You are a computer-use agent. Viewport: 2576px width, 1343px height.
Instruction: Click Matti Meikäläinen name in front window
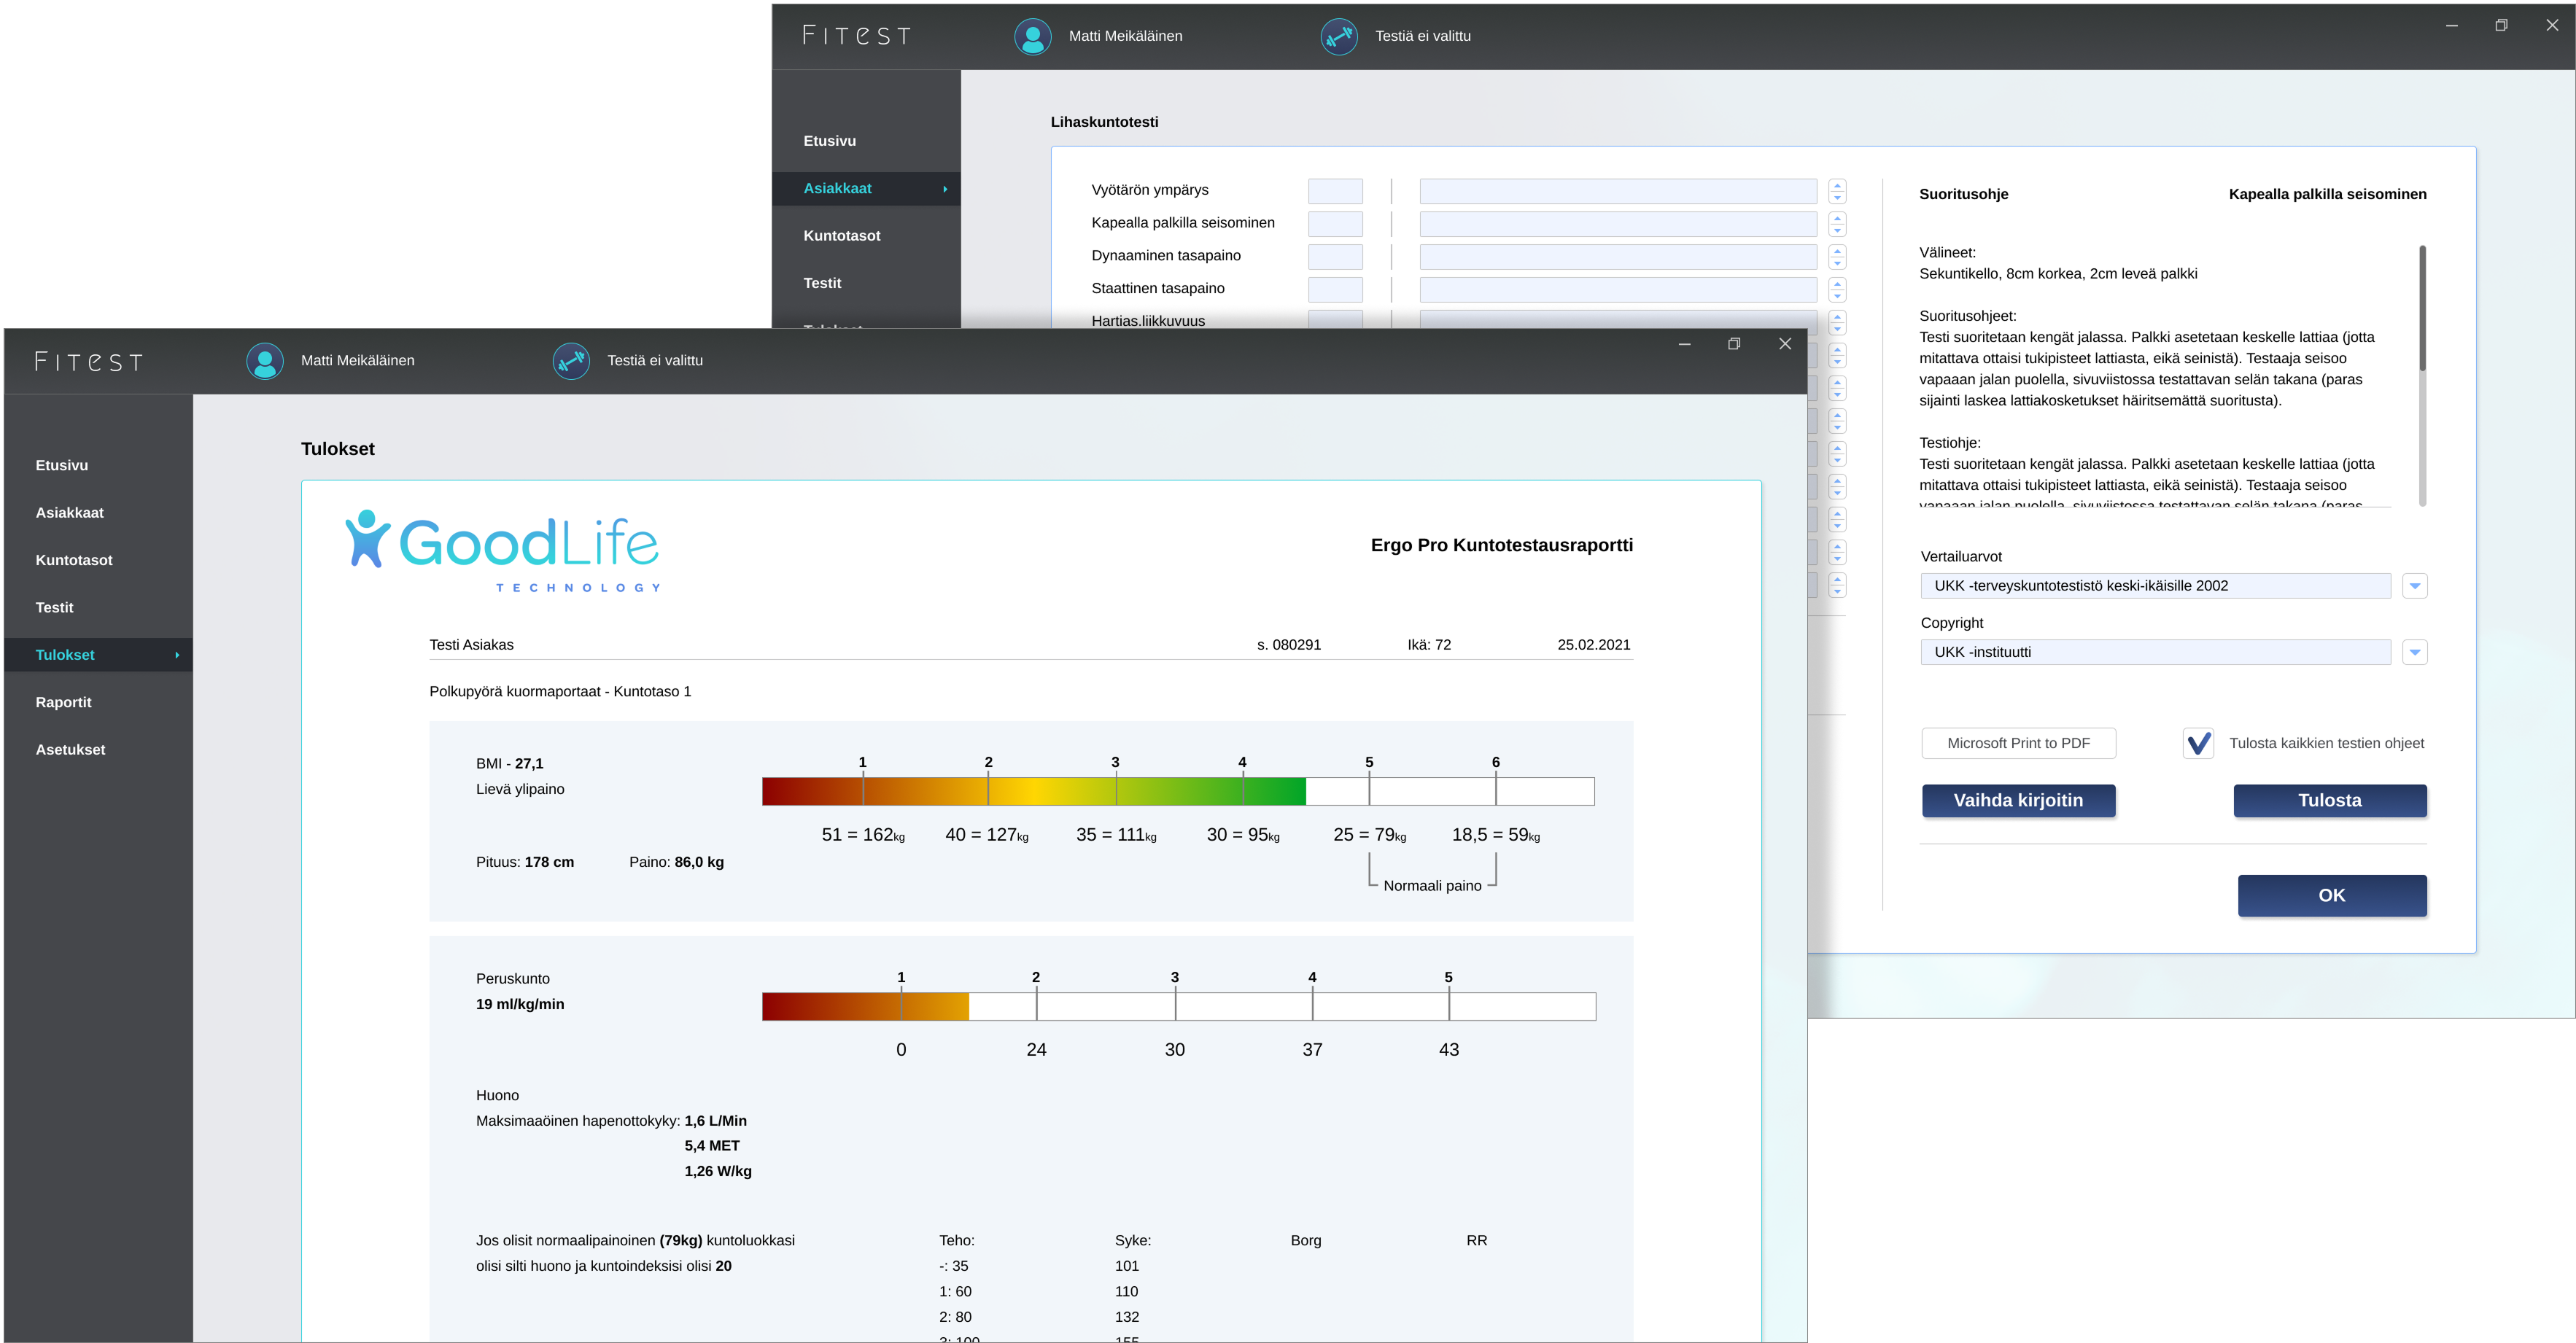[357, 361]
